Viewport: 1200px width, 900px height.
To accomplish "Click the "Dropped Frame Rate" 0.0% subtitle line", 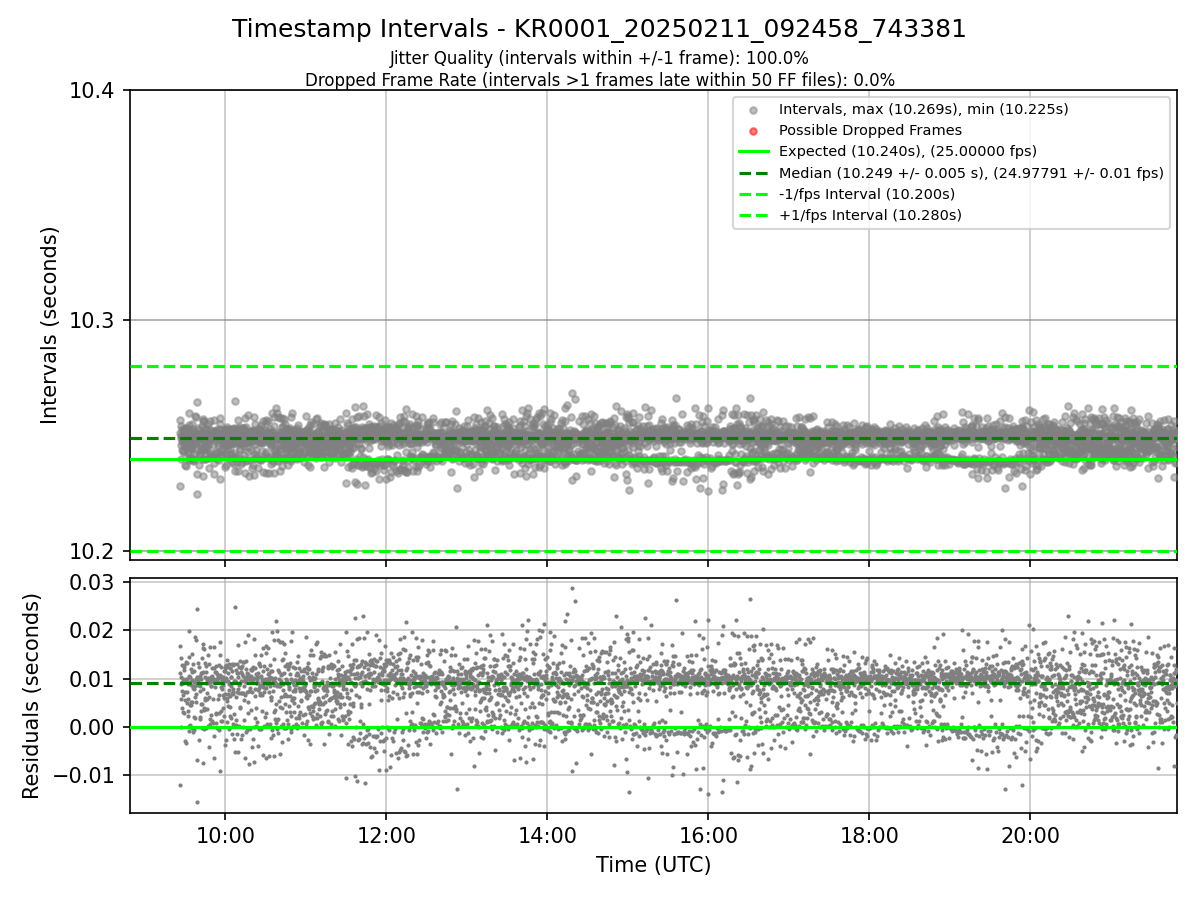I will pyautogui.click(x=599, y=79).
